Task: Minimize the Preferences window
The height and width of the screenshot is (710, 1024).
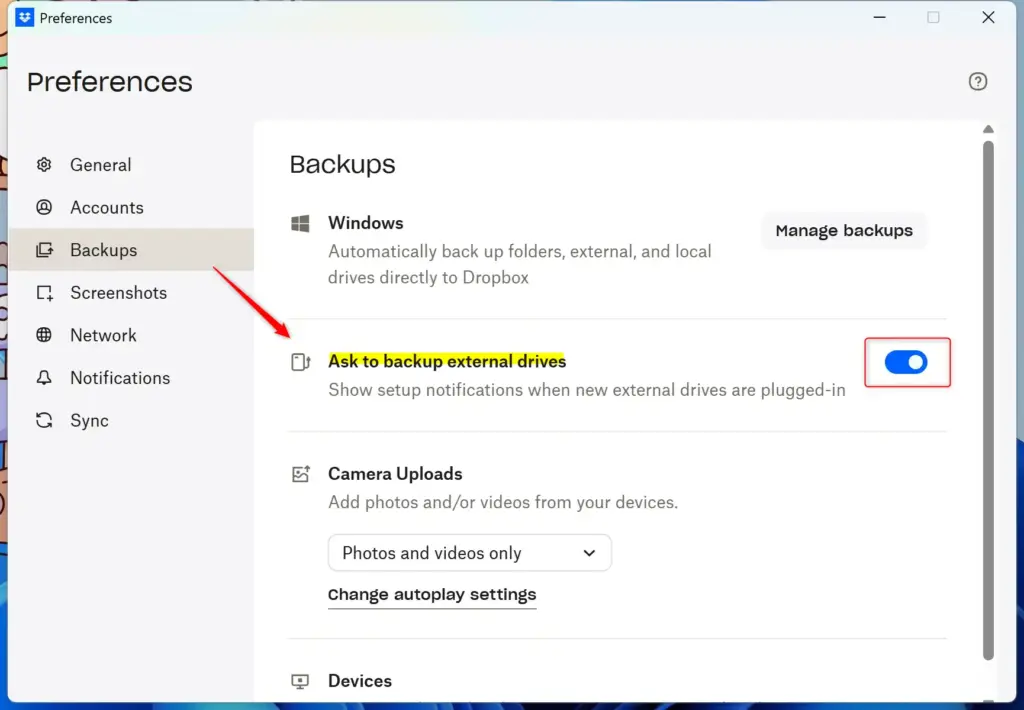Action: click(x=880, y=18)
